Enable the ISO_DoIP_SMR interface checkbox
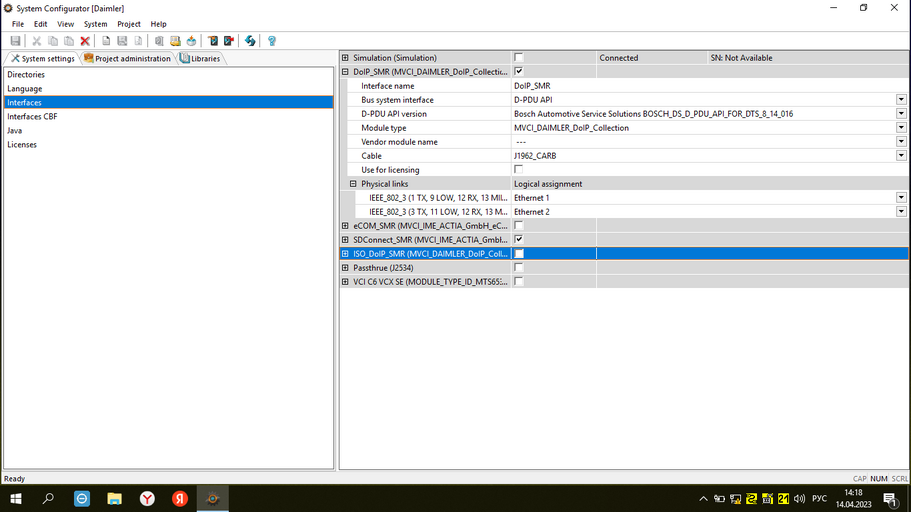The width and height of the screenshot is (911, 512). click(519, 253)
